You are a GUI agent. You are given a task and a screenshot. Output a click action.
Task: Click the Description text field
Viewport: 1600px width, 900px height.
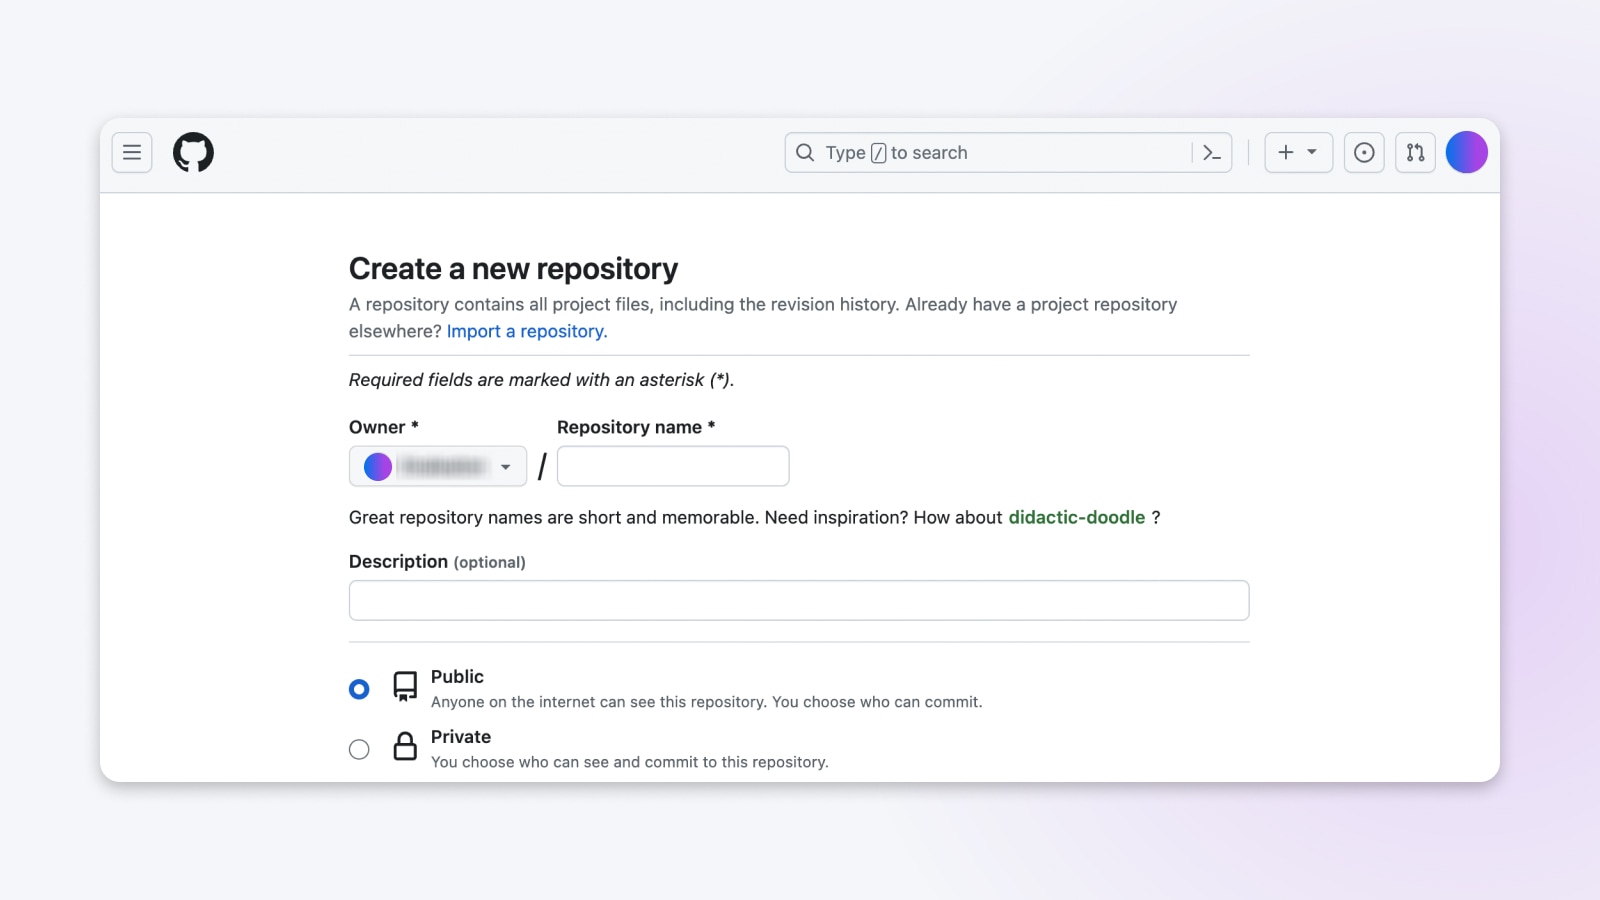pyautogui.click(x=798, y=600)
